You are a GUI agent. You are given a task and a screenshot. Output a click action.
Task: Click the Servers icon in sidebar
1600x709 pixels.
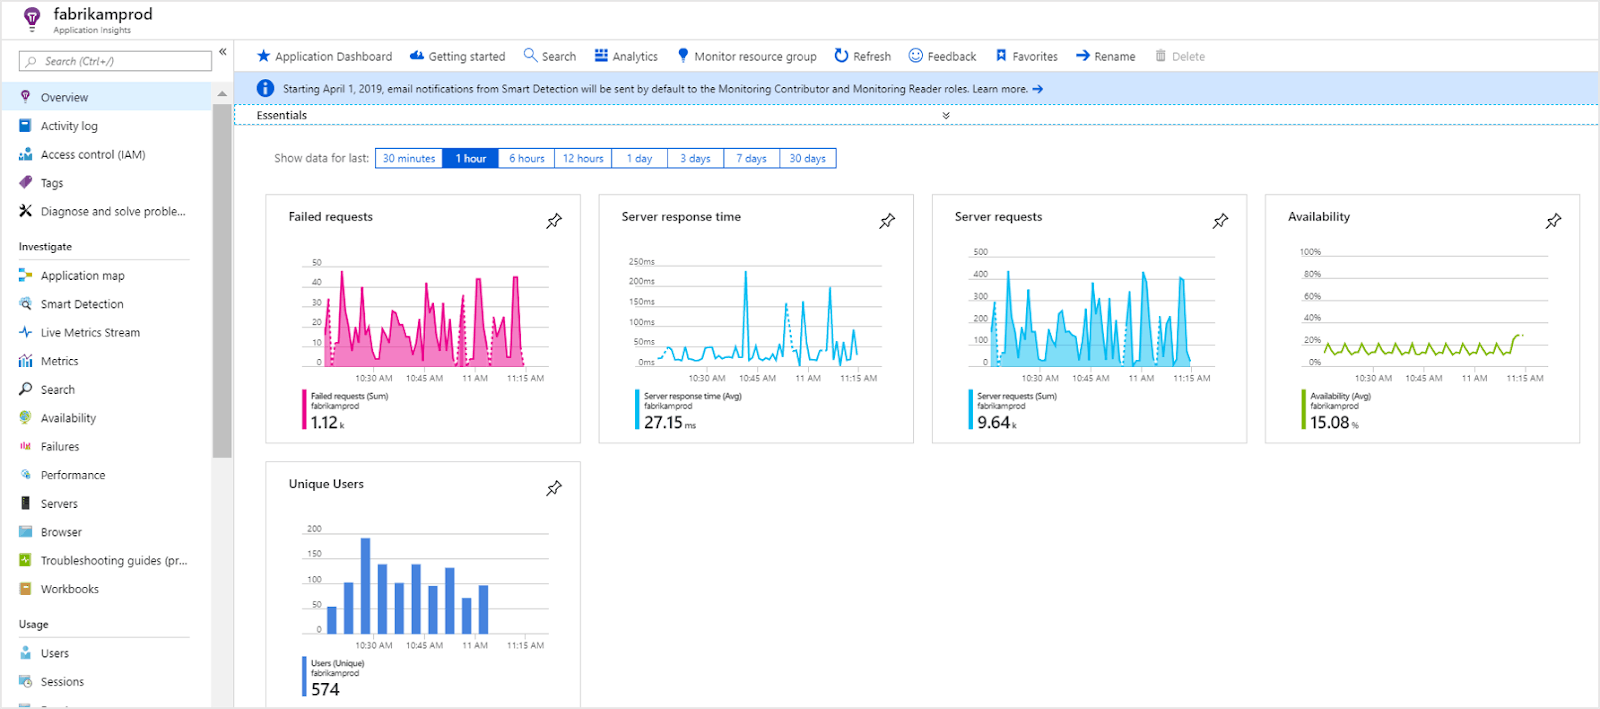(26, 503)
